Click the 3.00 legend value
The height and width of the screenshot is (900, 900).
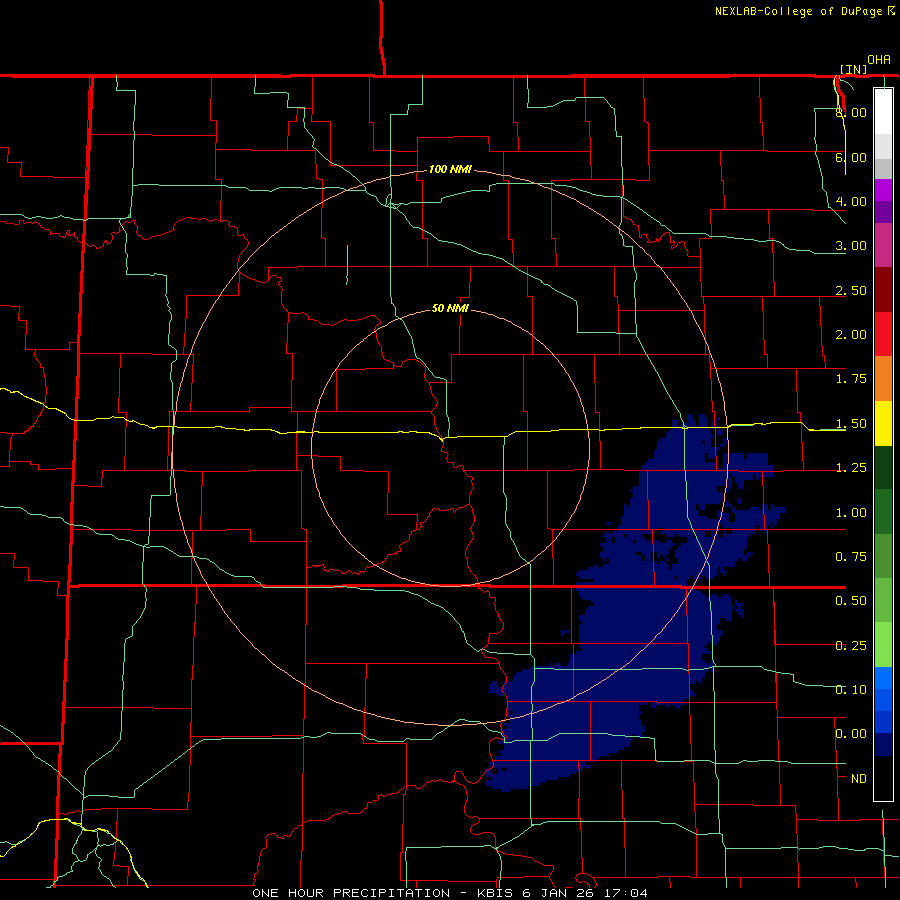[x=851, y=246]
